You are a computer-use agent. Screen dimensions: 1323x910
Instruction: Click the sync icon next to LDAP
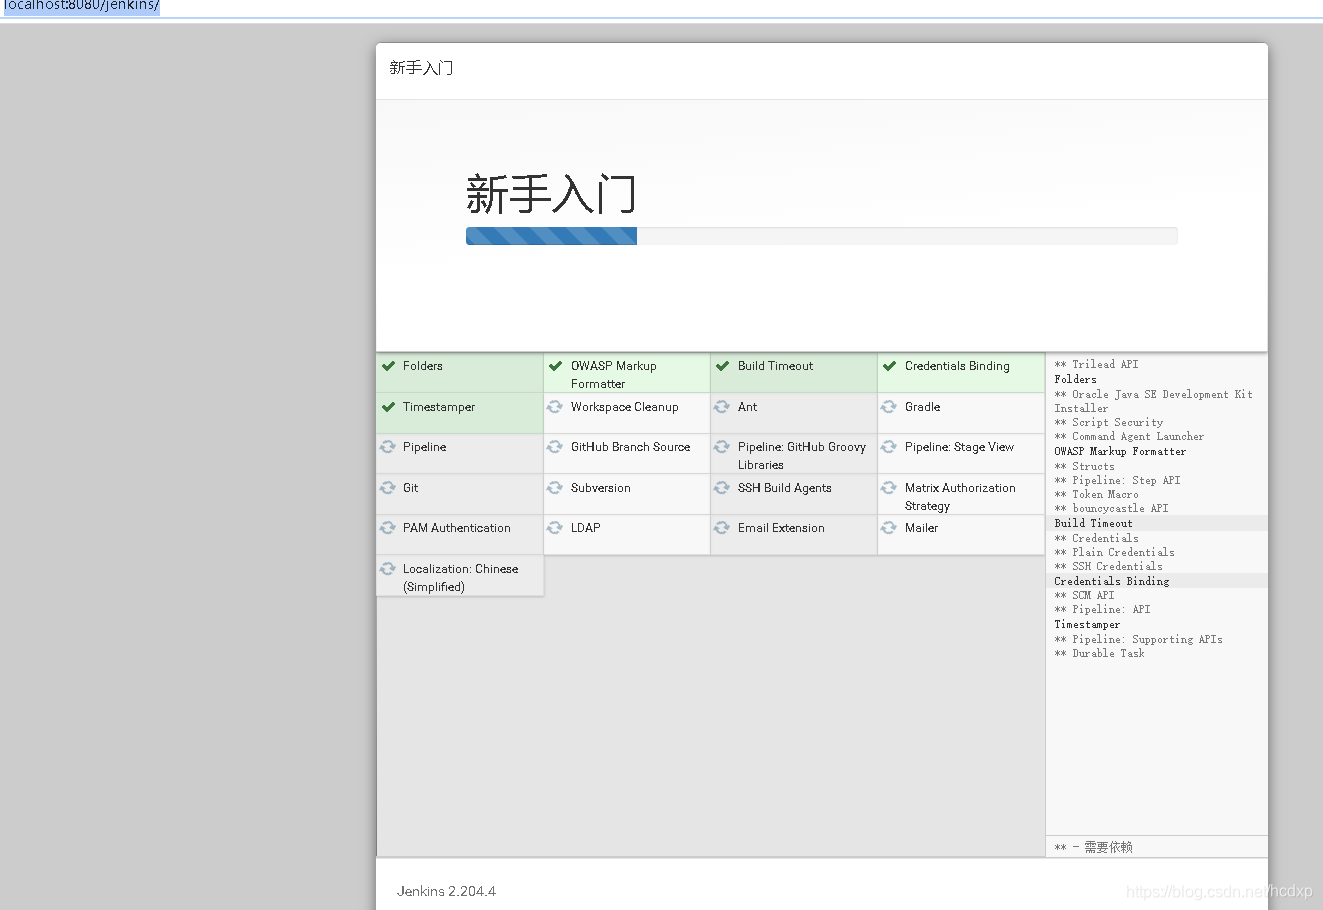click(555, 528)
